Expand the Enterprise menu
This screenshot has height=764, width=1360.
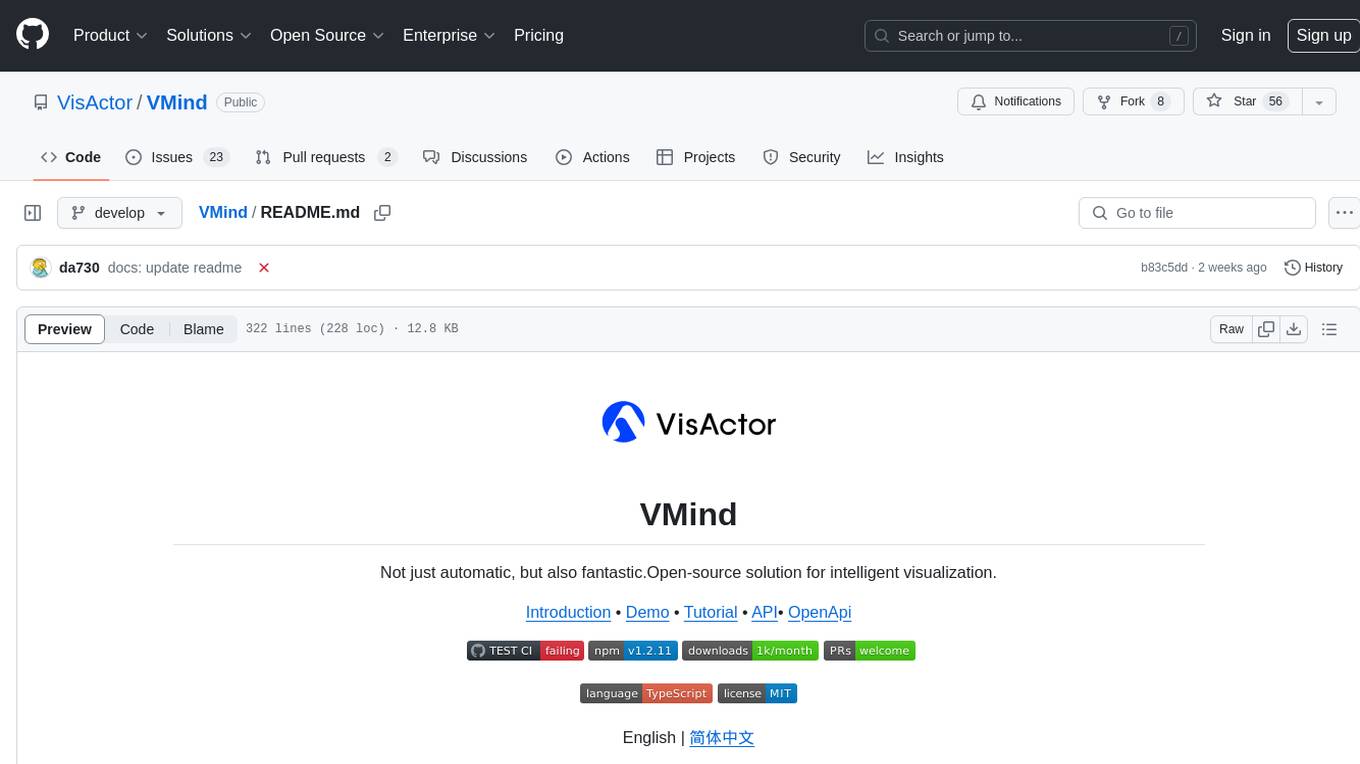click(449, 35)
